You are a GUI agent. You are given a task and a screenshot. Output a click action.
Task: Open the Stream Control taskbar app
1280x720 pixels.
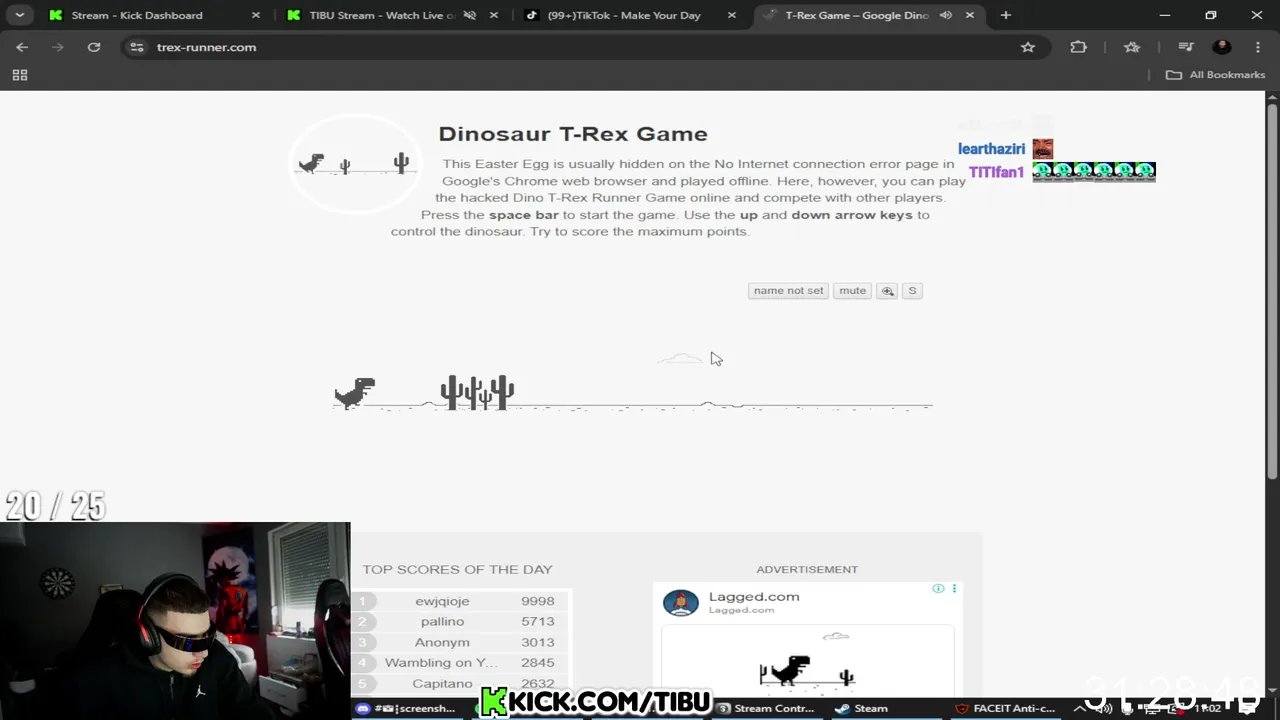[765, 708]
